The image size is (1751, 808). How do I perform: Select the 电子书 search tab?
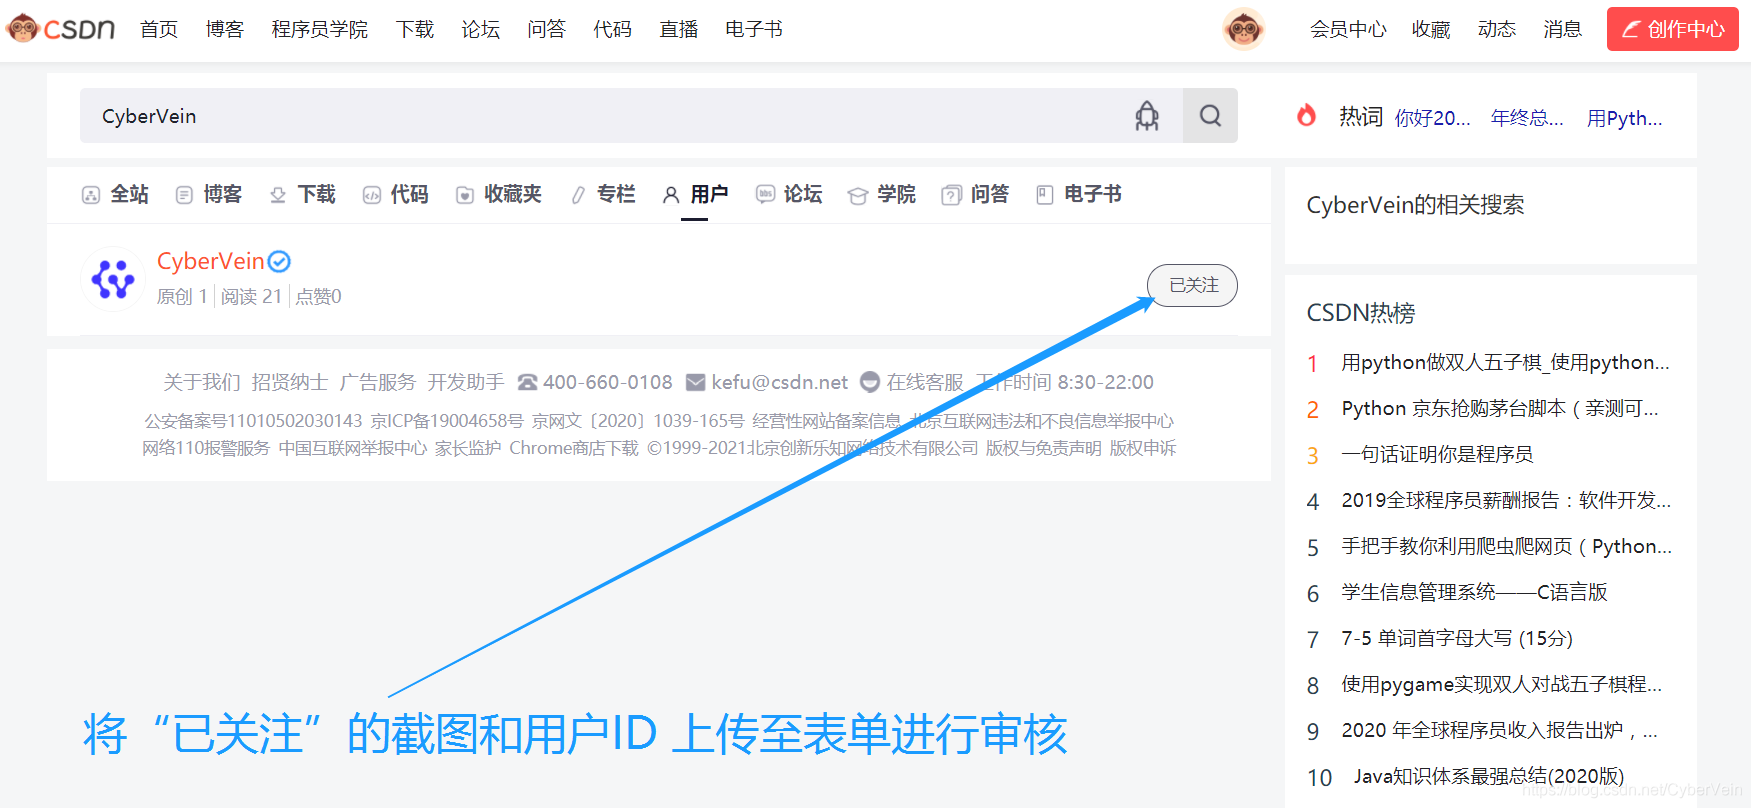click(x=1079, y=194)
